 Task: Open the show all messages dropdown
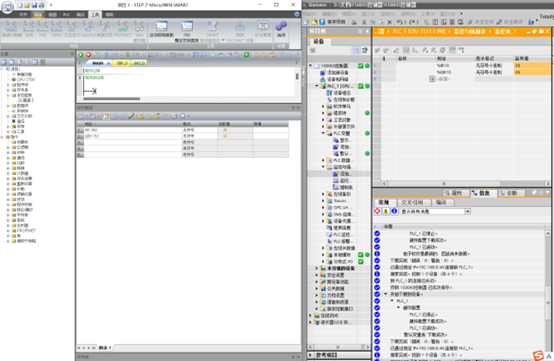[467, 211]
